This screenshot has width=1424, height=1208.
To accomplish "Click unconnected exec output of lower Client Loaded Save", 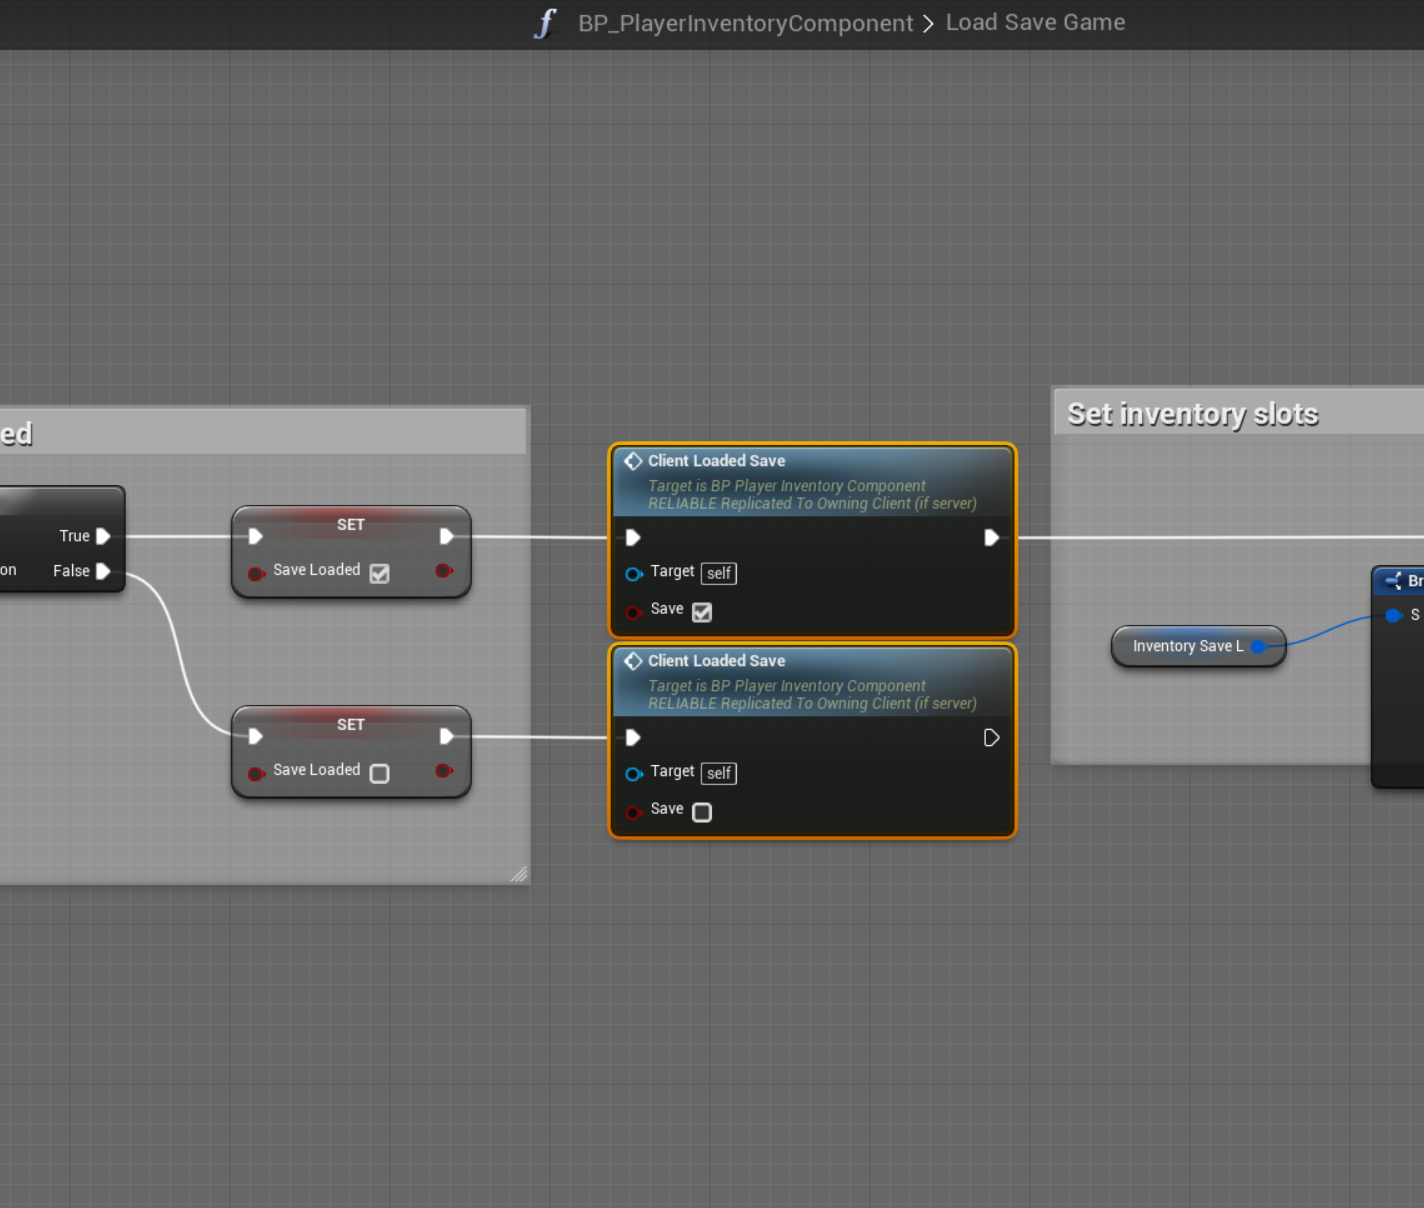I will [x=991, y=738].
